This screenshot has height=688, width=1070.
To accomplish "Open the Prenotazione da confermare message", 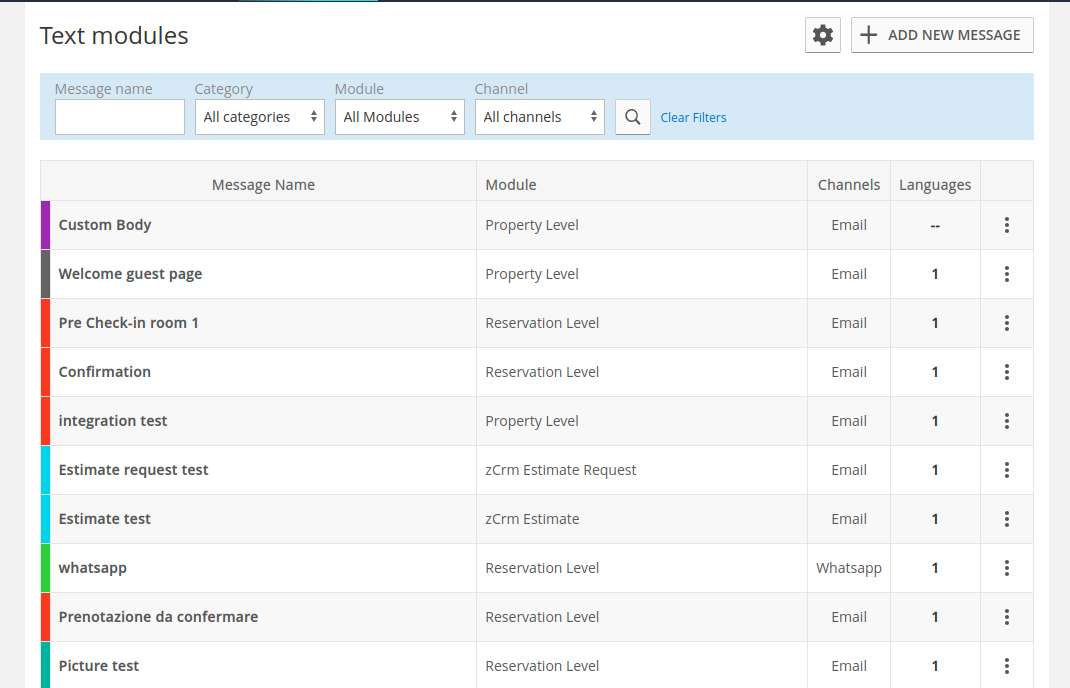I will click(158, 617).
